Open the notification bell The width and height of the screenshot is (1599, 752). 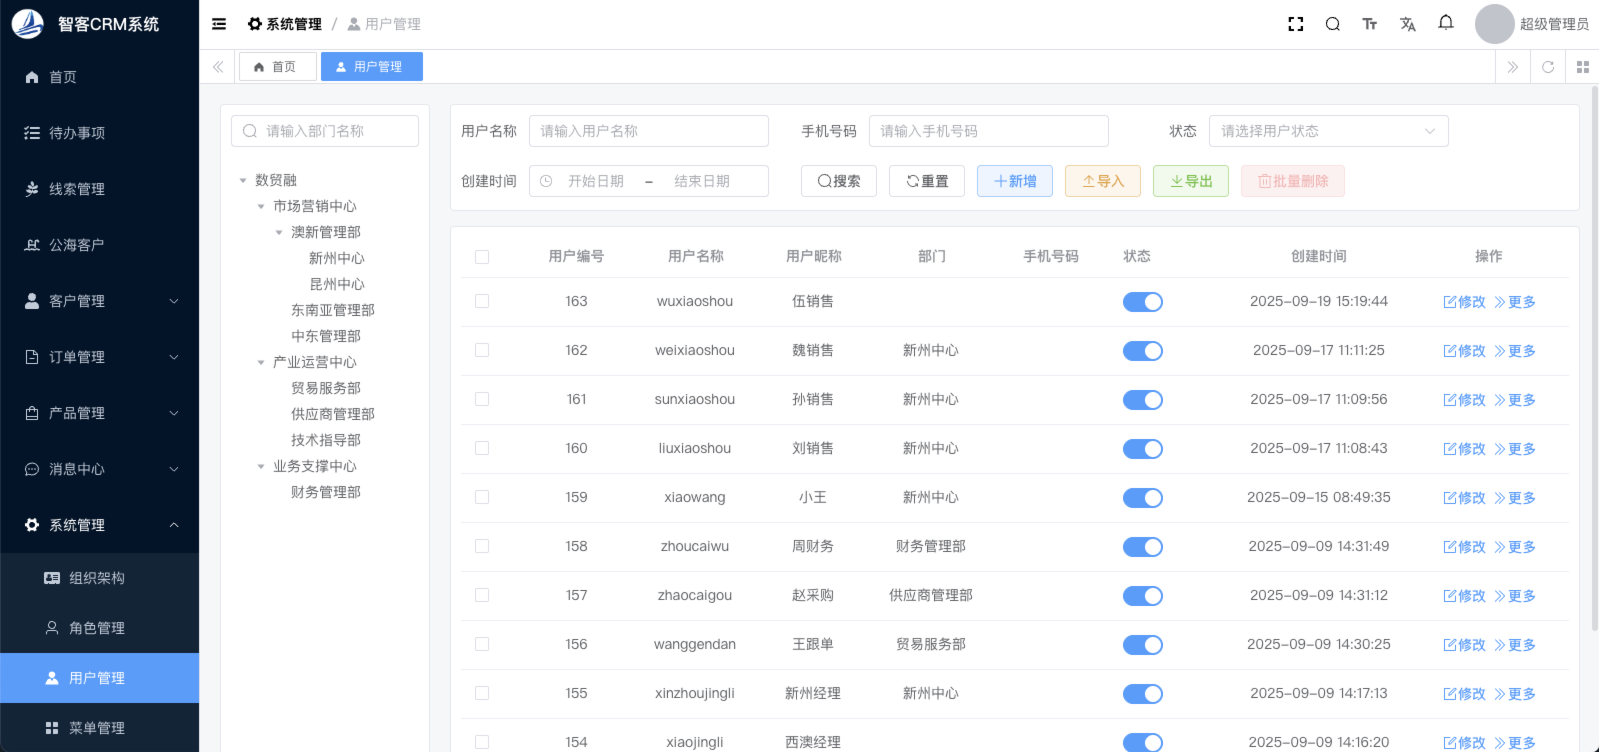(x=1446, y=23)
